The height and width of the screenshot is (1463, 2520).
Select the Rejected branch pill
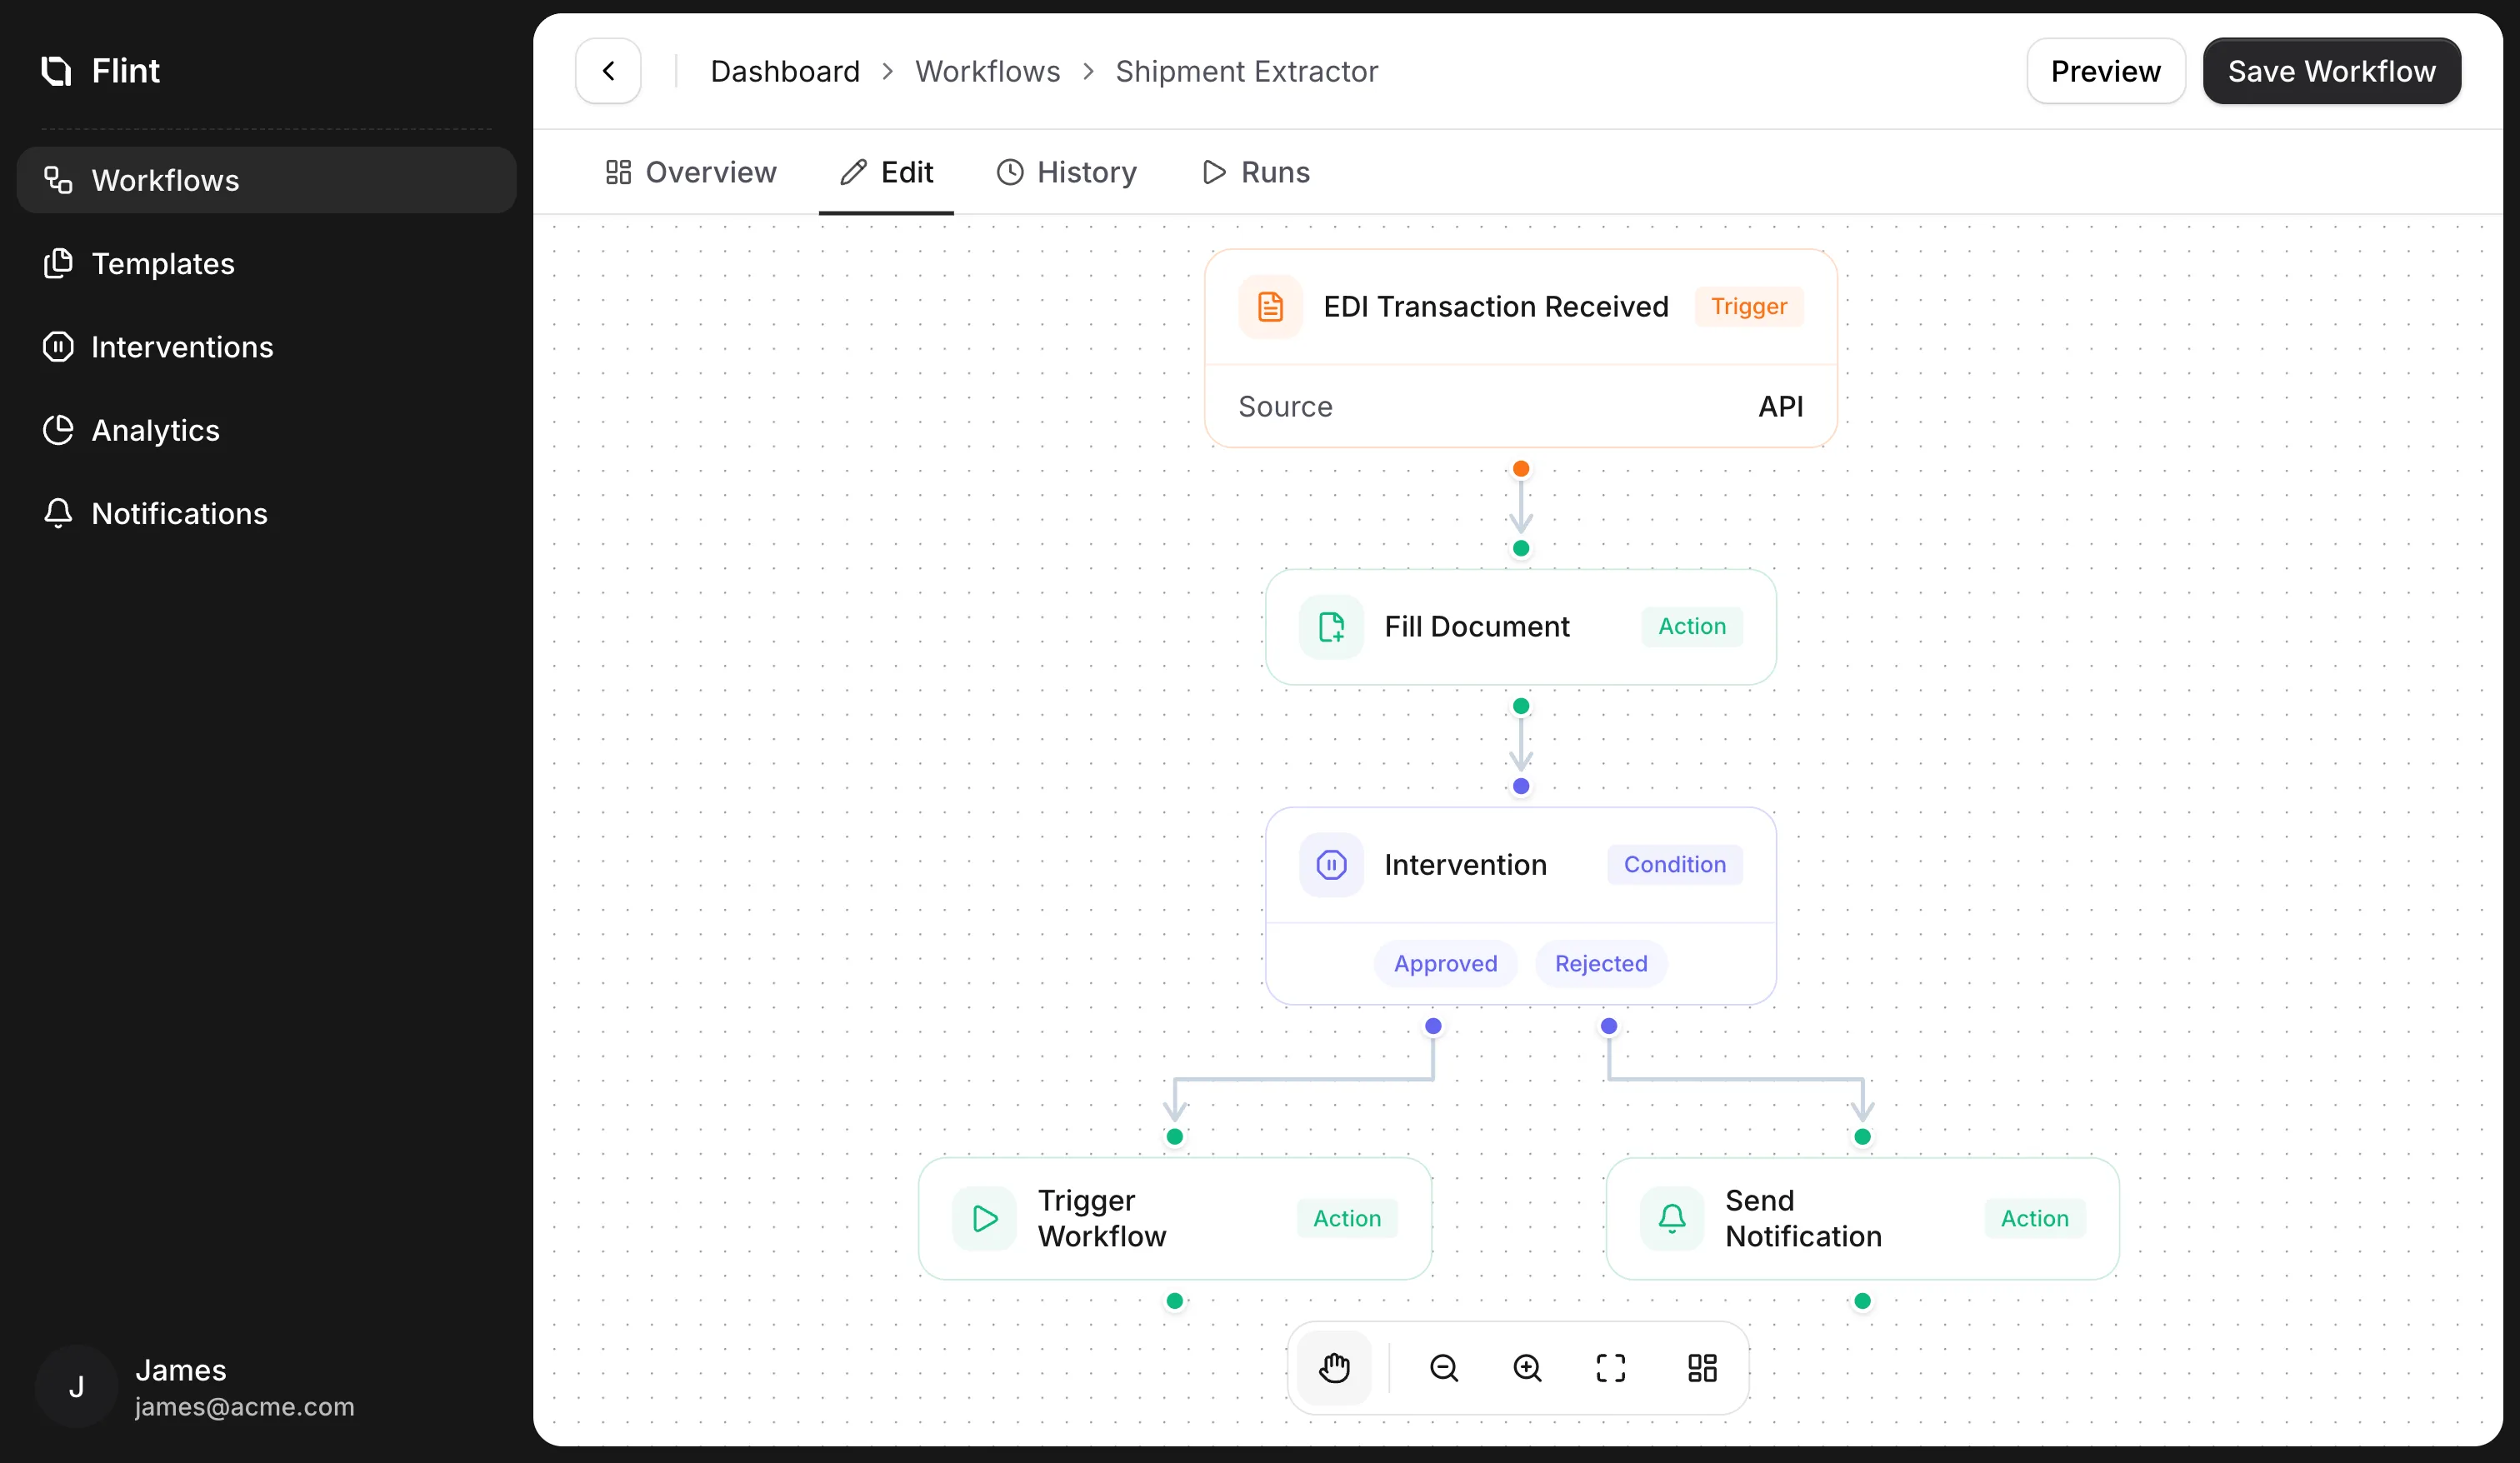point(1600,963)
